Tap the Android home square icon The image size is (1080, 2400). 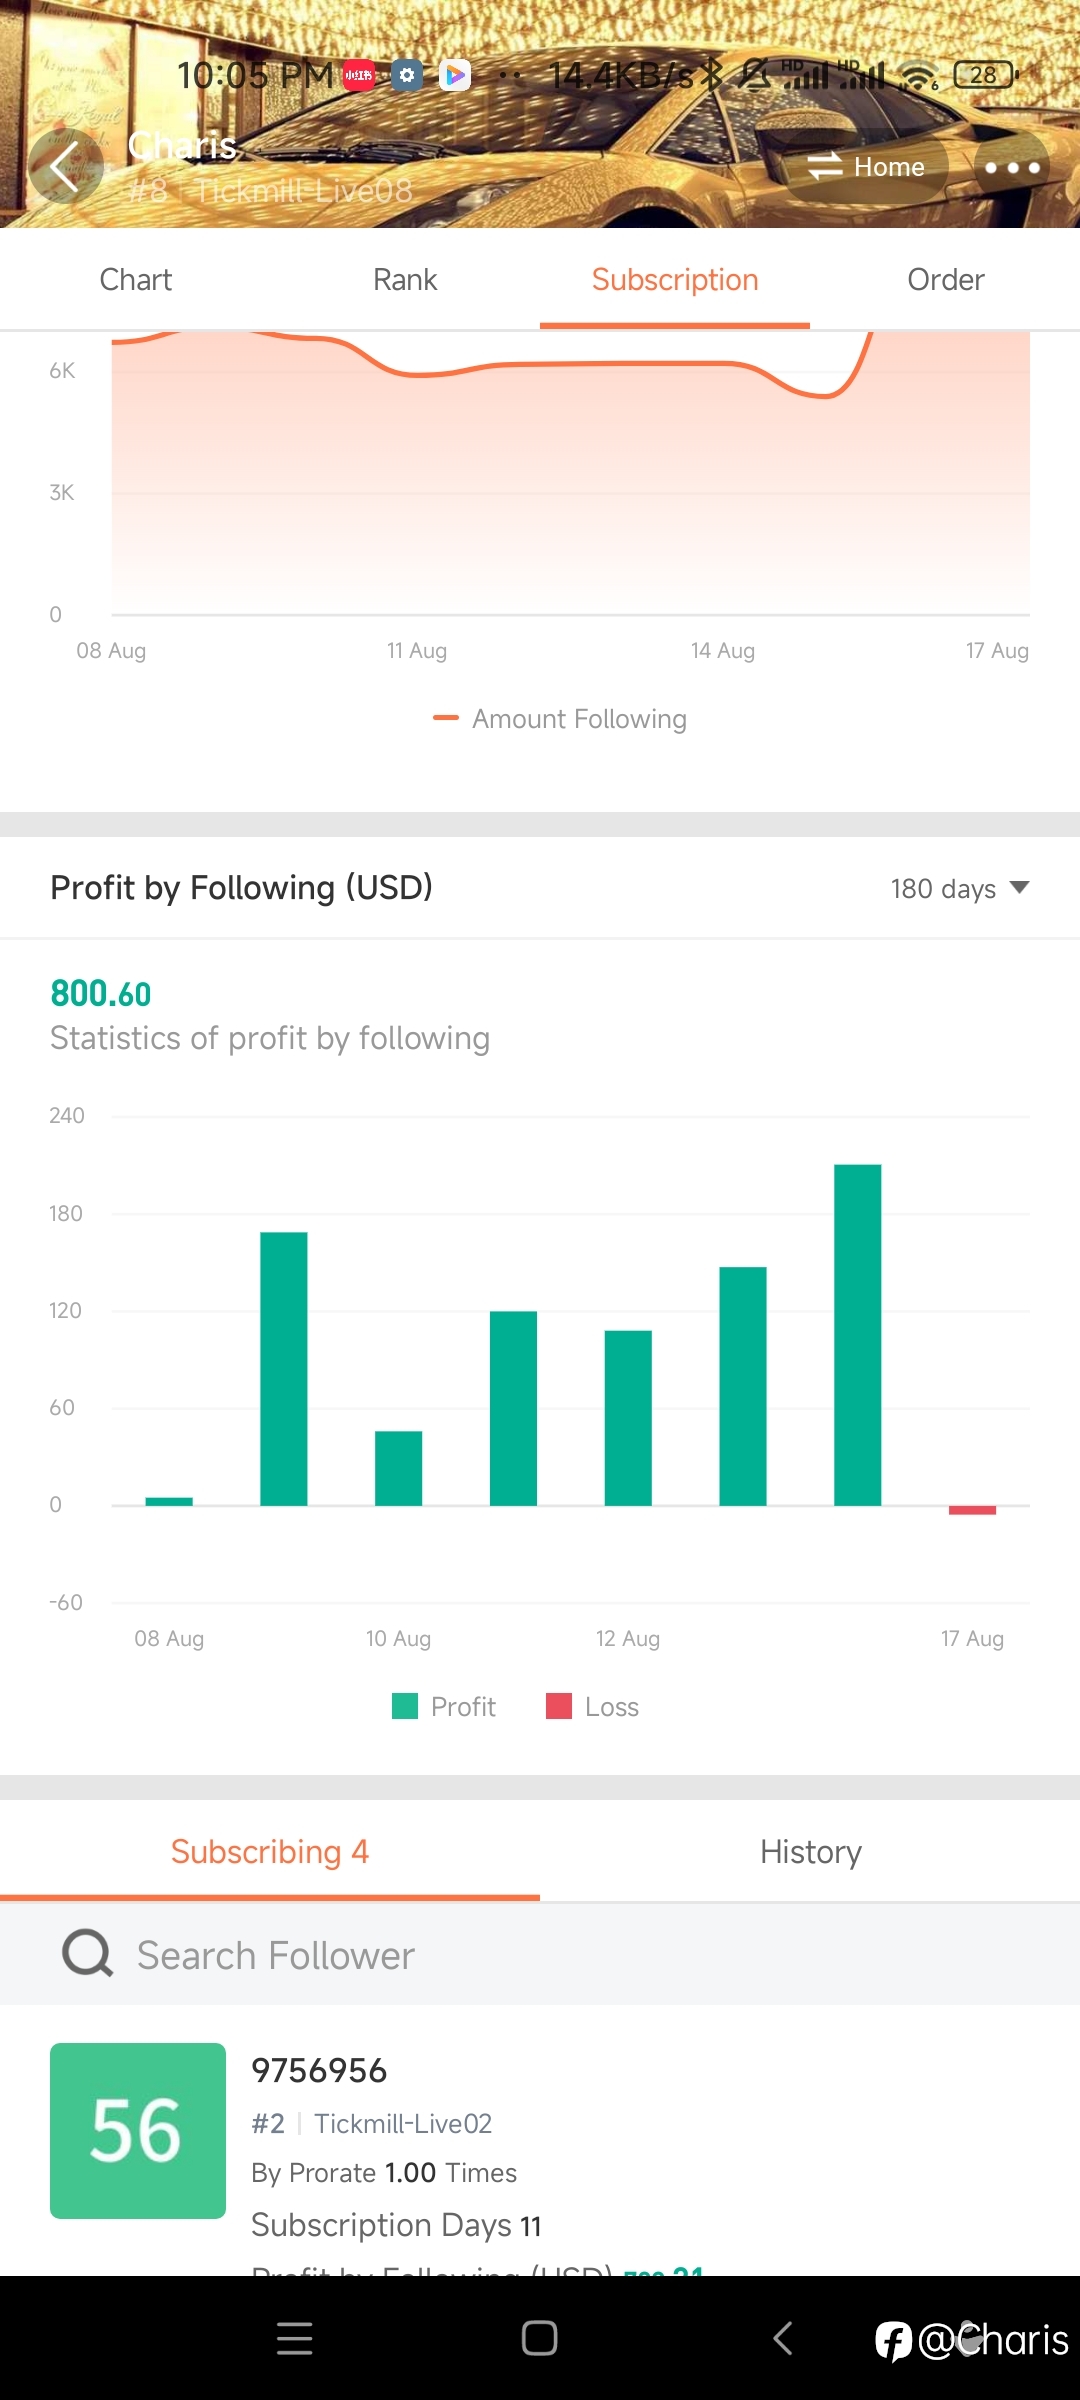point(540,2338)
